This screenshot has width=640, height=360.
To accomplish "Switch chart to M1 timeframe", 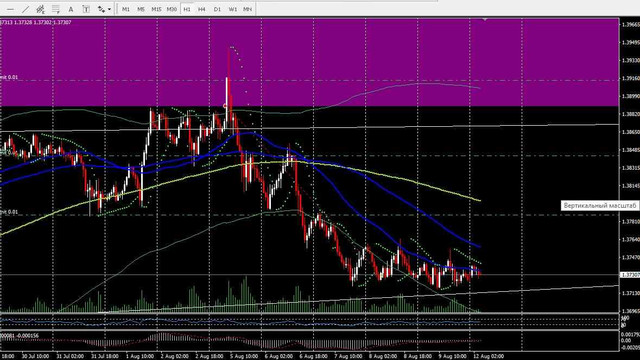I will coord(126,9).
